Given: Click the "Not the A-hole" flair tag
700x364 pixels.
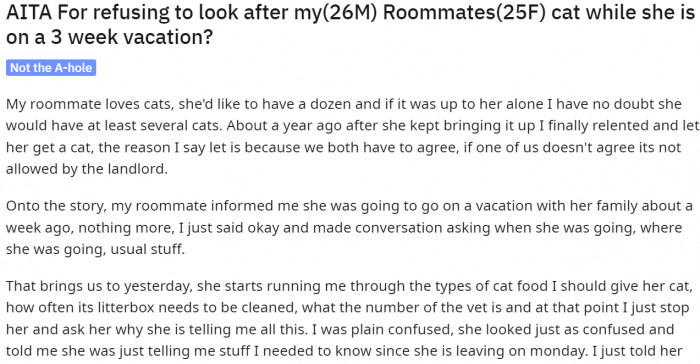Looking at the screenshot, I should click(51, 68).
